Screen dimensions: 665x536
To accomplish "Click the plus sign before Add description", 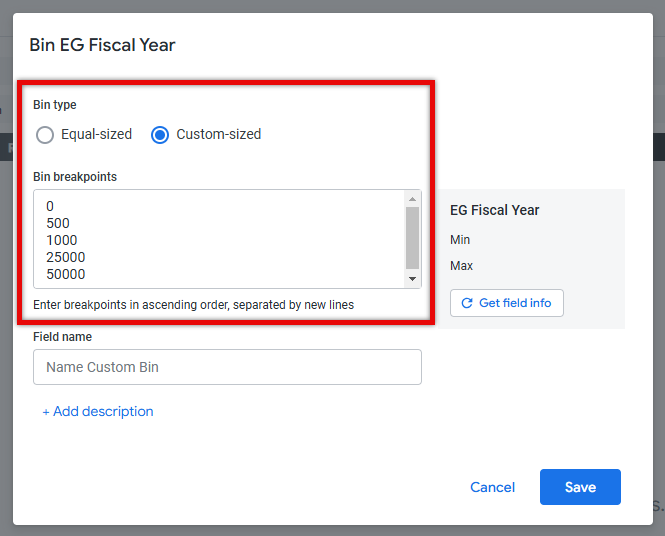I will tap(46, 412).
